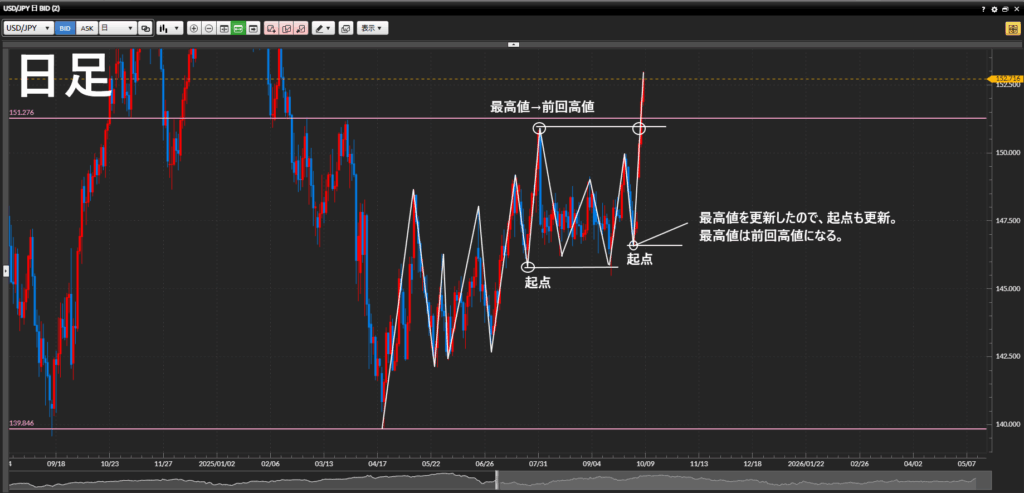The height and width of the screenshot is (493, 1024).
Task: Open the 日 timeframe dropdown
Action: pos(117,28)
